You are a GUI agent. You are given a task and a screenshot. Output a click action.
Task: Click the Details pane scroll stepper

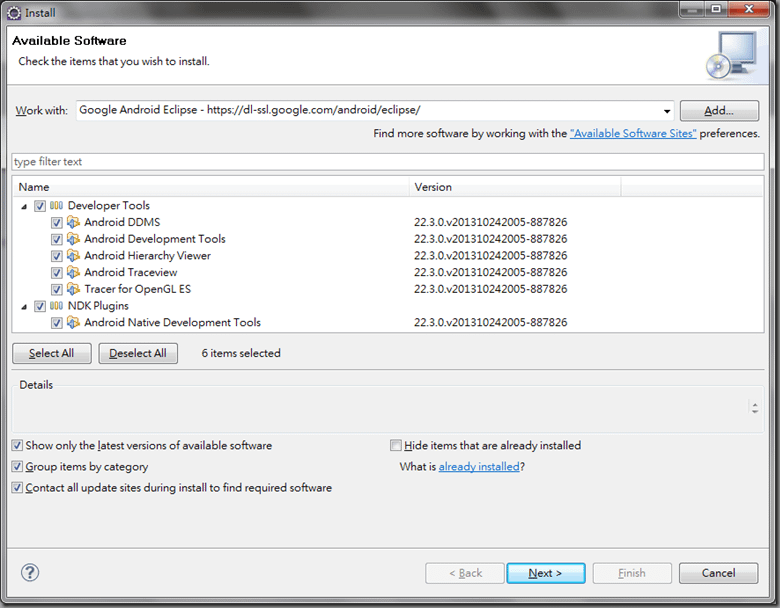755,408
